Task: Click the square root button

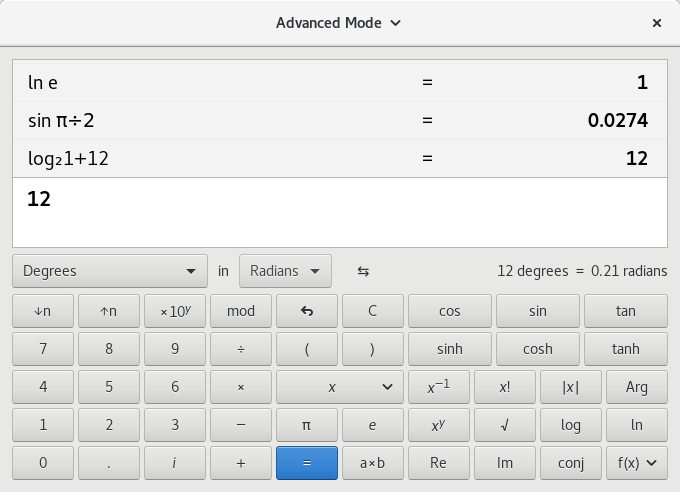Action: coord(504,425)
